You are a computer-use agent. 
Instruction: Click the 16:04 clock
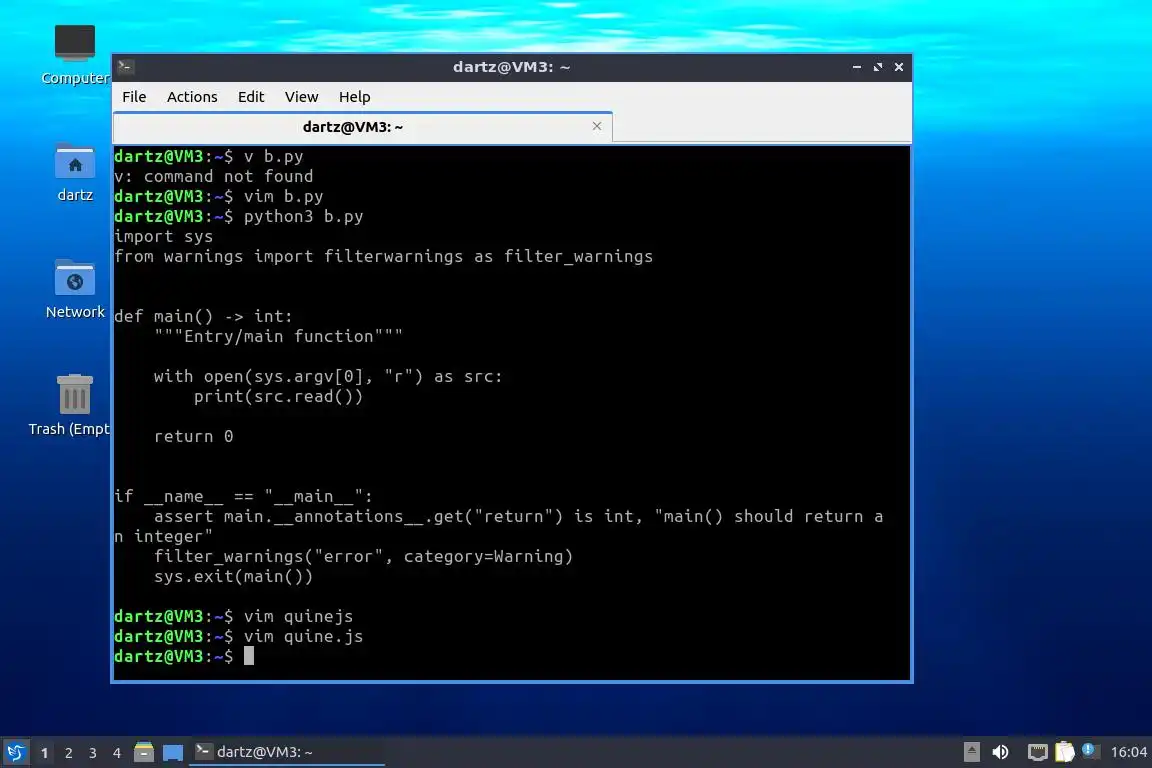1128,752
